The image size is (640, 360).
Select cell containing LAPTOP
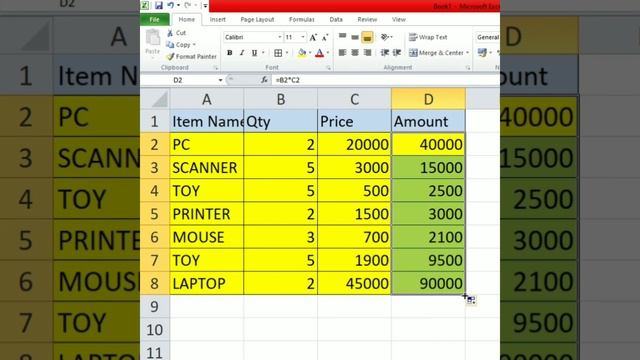click(207, 283)
